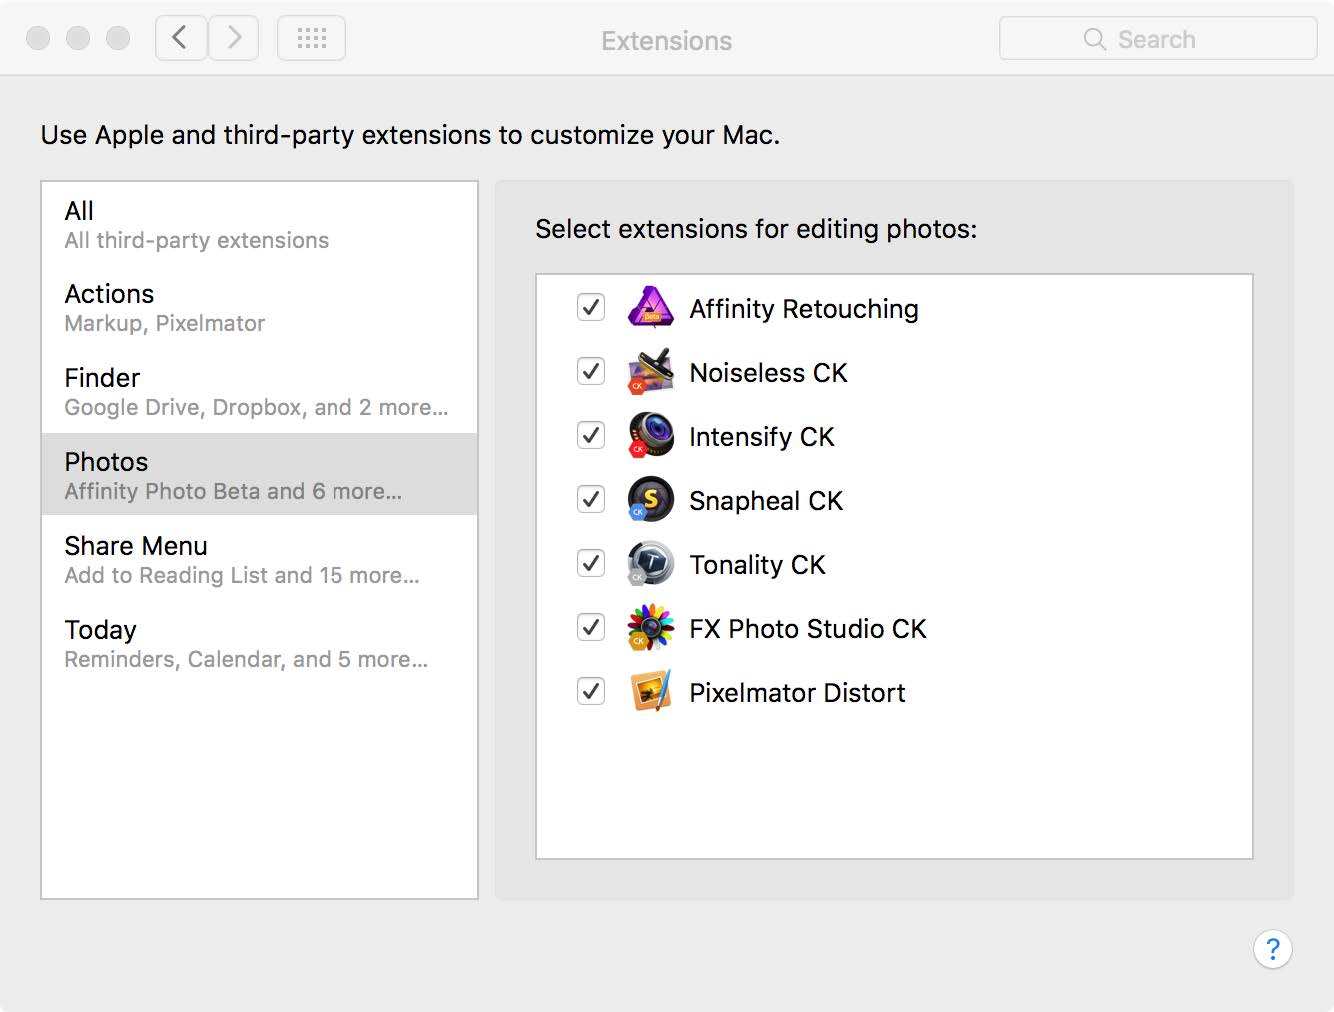
Task: Select the Today extensions category
Action: point(258,643)
